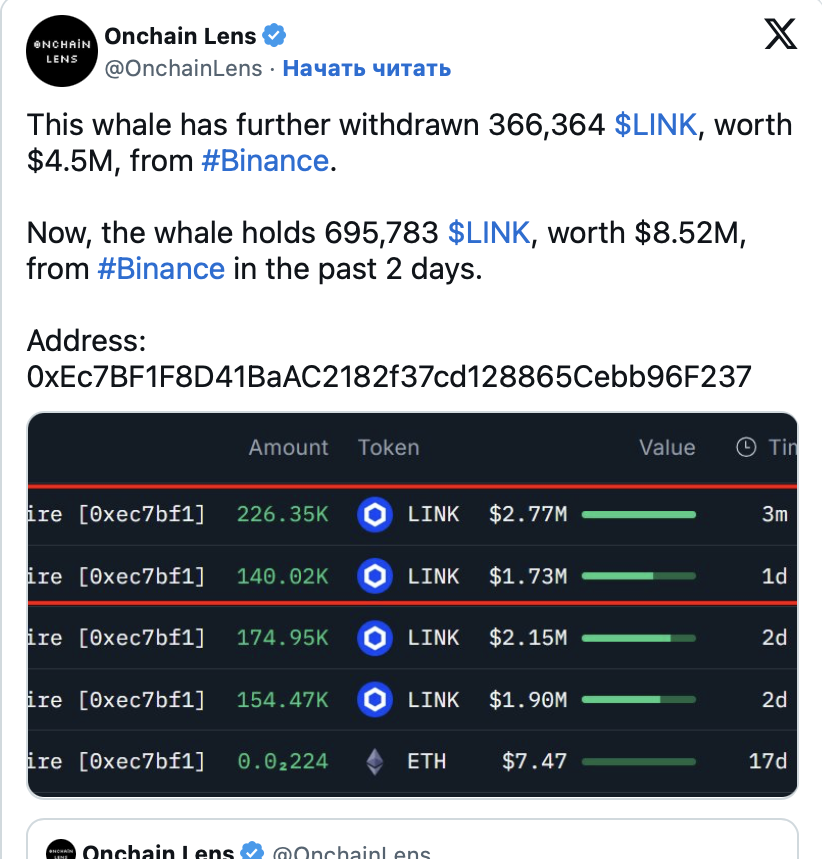822x860 pixels.
Task: Open the first $LINK cashtag link
Action: 655,126
